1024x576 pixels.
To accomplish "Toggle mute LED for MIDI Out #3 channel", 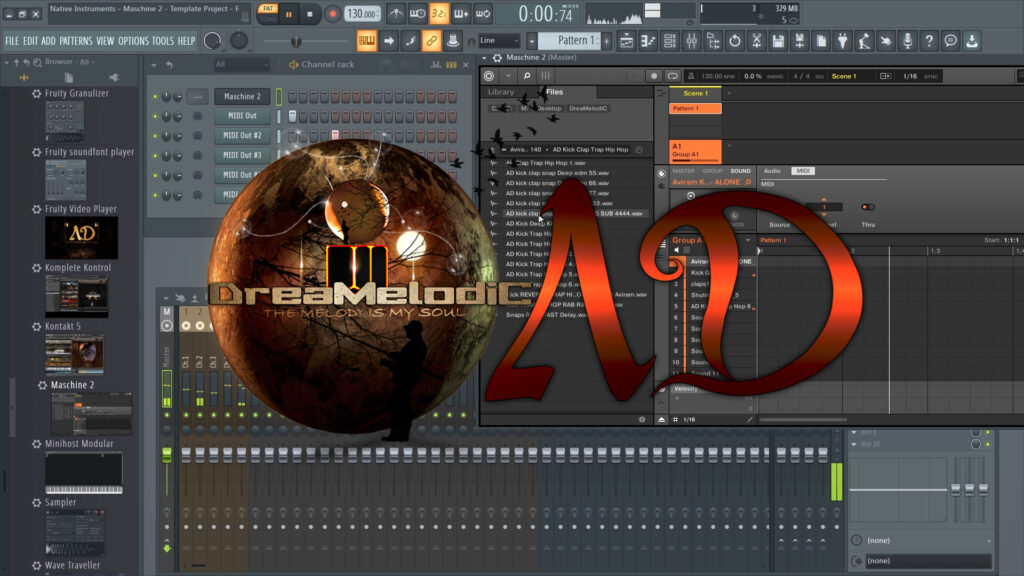I will click(x=155, y=155).
